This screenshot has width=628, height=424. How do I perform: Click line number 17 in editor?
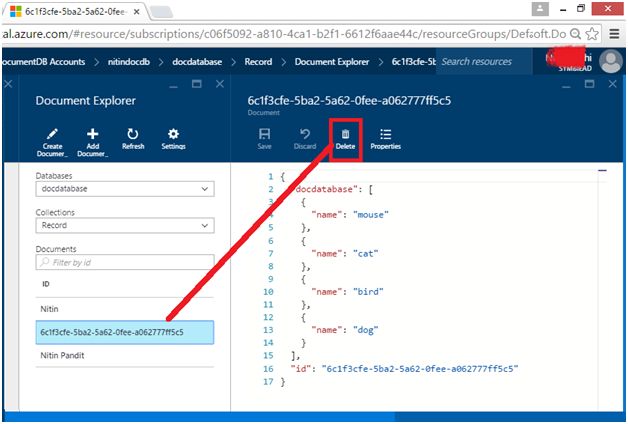pos(268,382)
